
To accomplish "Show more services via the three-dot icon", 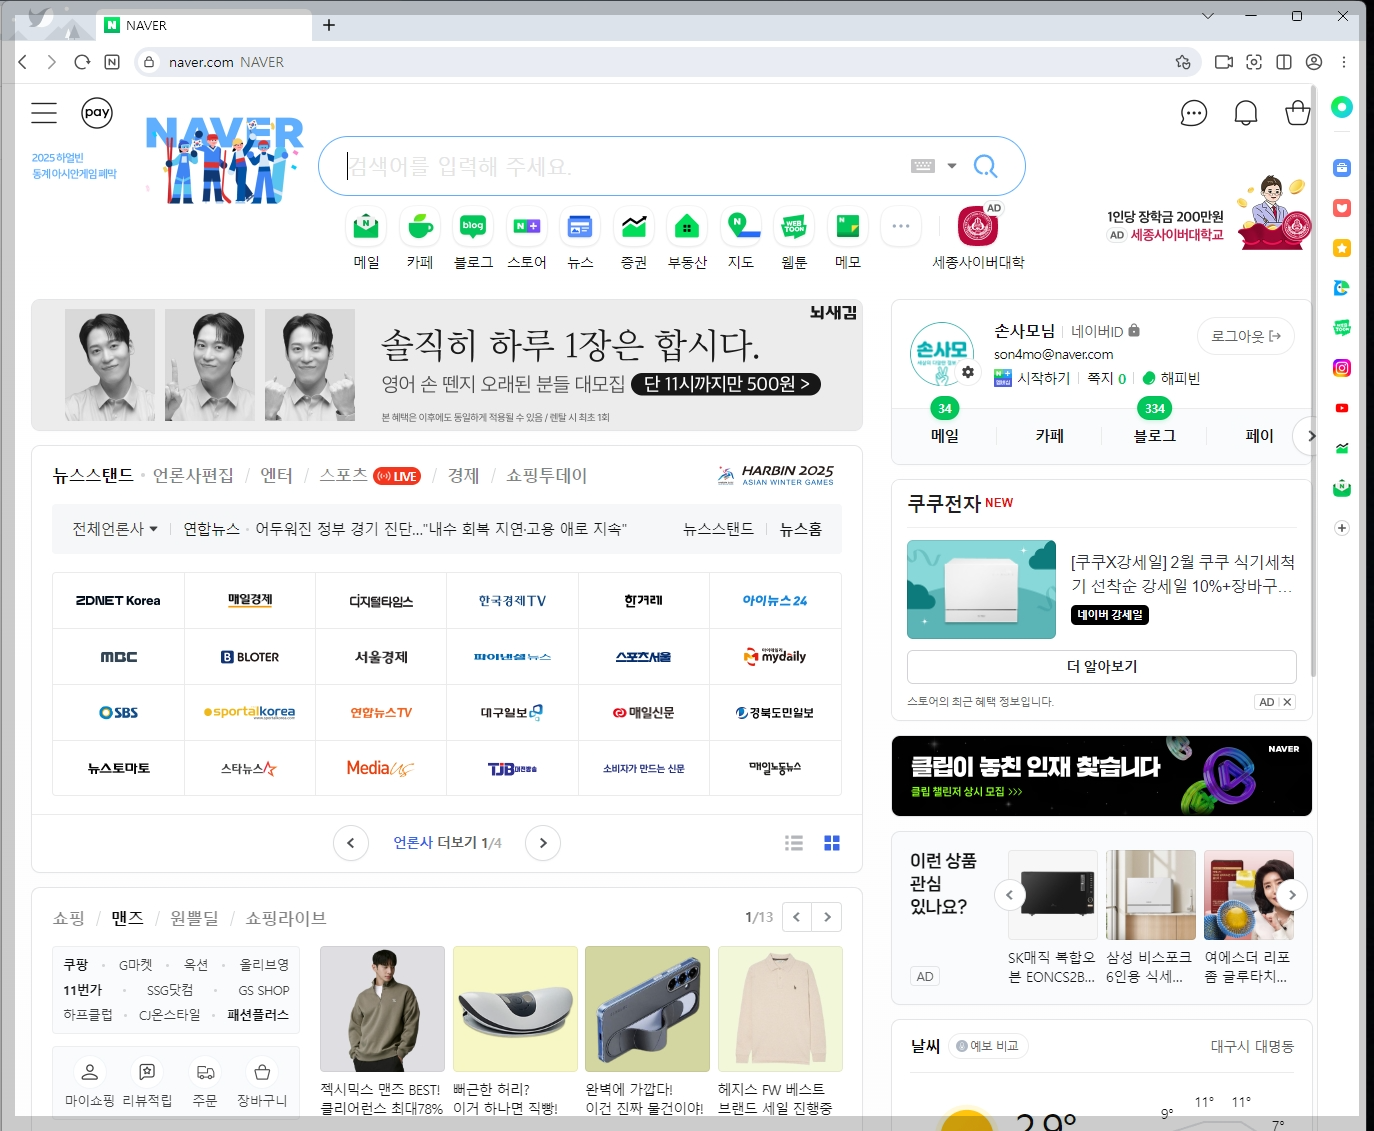I will pyautogui.click(x=901, y=227).
